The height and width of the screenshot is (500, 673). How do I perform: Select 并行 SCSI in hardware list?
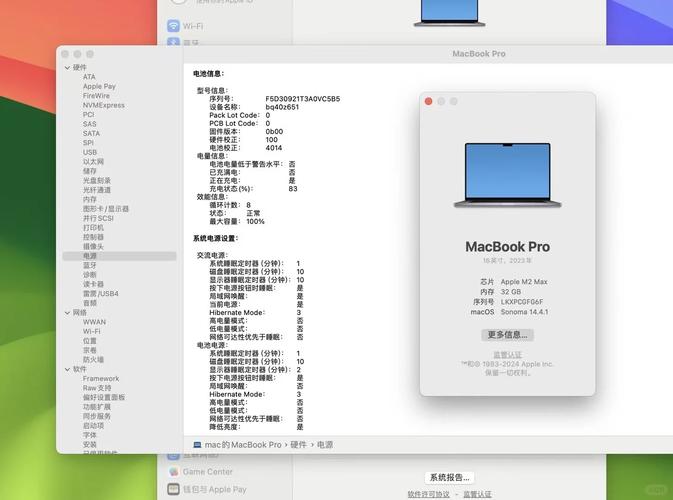point(98,218)
